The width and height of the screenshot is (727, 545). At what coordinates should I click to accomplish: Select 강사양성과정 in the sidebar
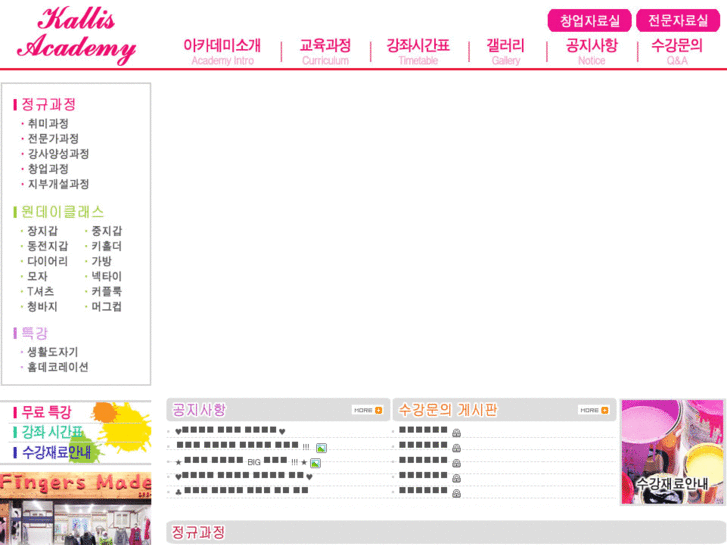click(x=58, y=154)
